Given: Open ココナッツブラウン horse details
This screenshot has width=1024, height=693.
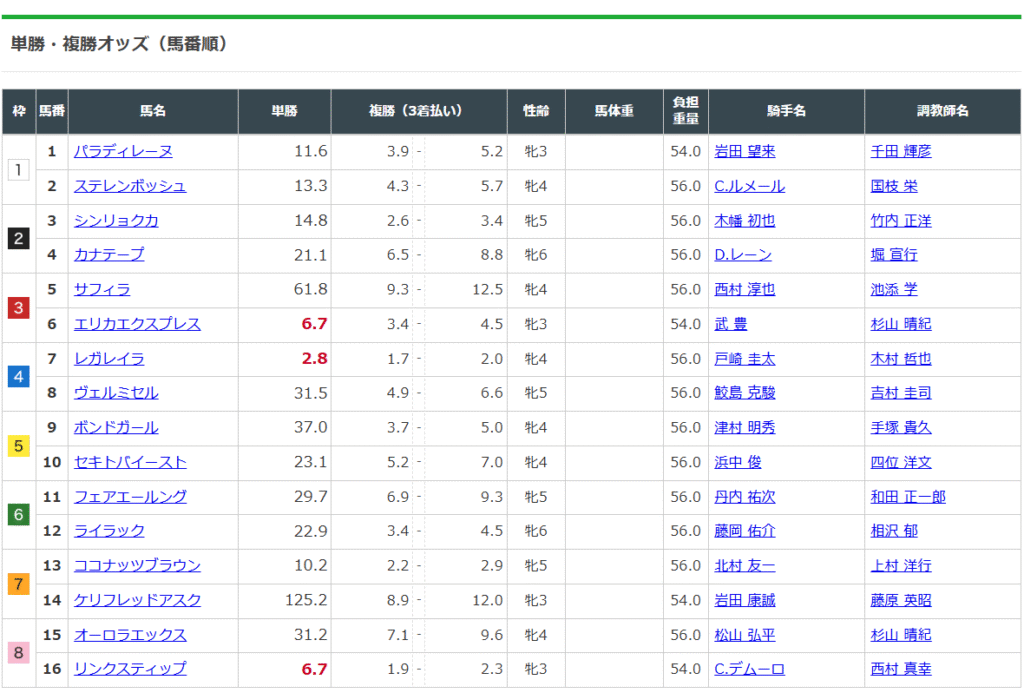Looking at the screenshot, I should pos(137,566).
